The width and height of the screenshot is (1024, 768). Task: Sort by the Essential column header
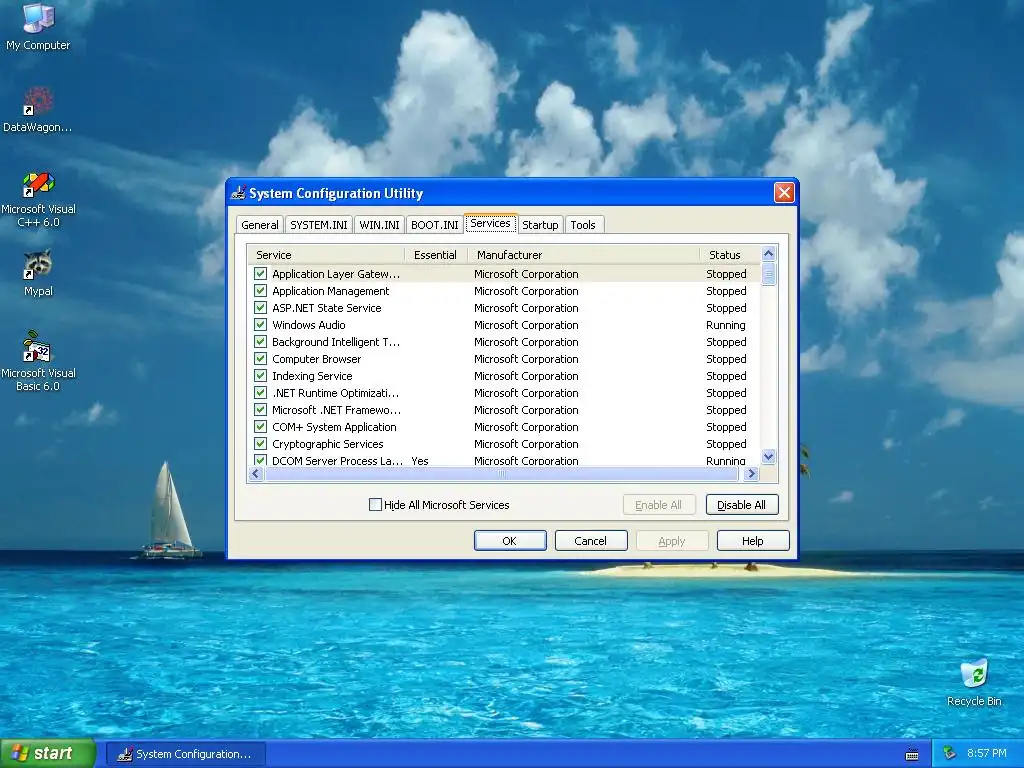point(436,255)
